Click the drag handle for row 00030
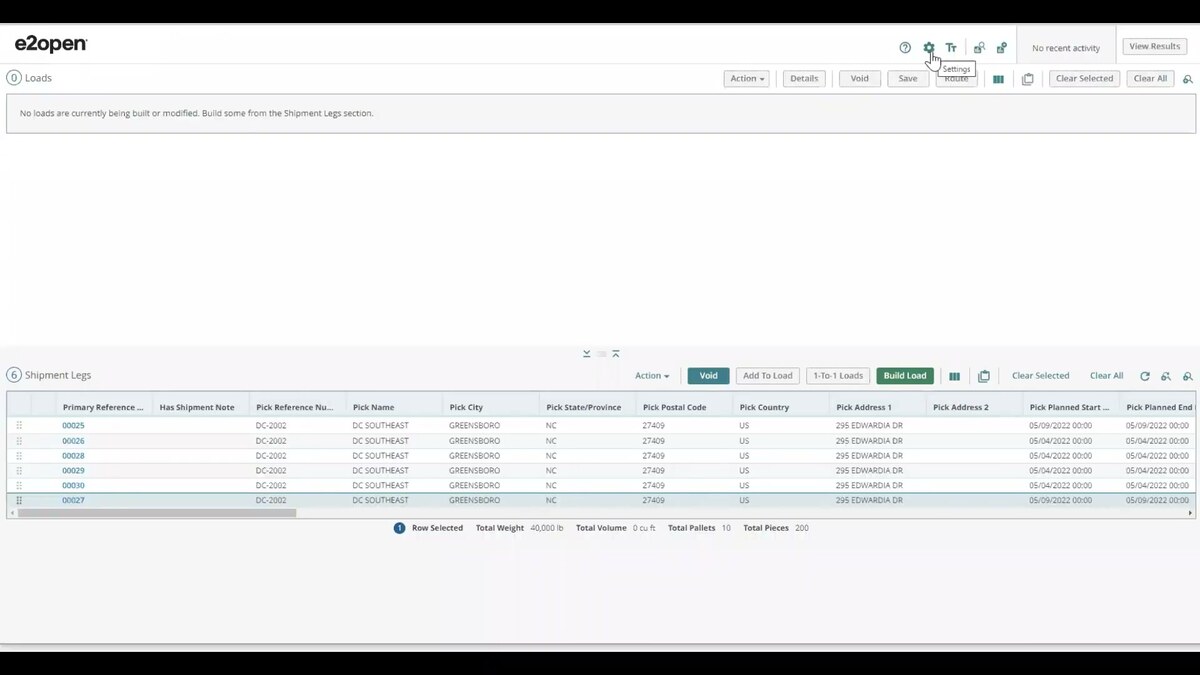1200x675 pixels. click(19, 486)
